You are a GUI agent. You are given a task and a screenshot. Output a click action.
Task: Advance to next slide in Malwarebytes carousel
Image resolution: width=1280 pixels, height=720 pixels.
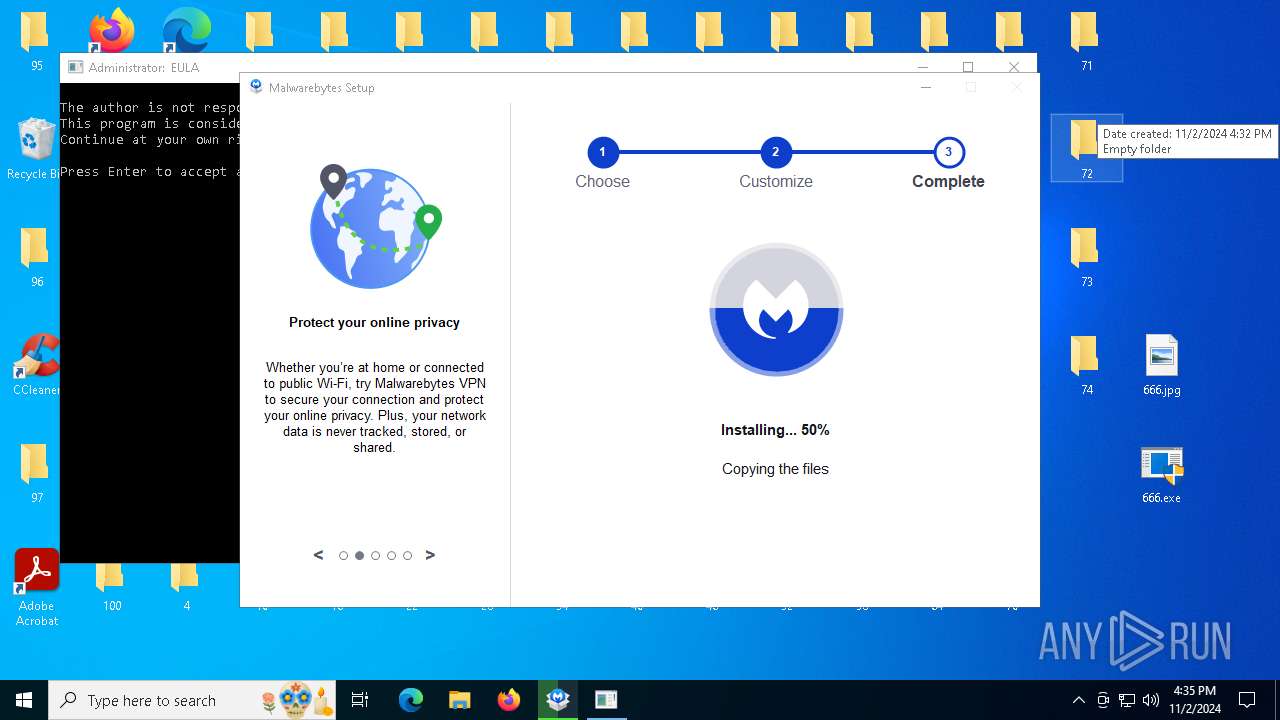click(430, 555)
